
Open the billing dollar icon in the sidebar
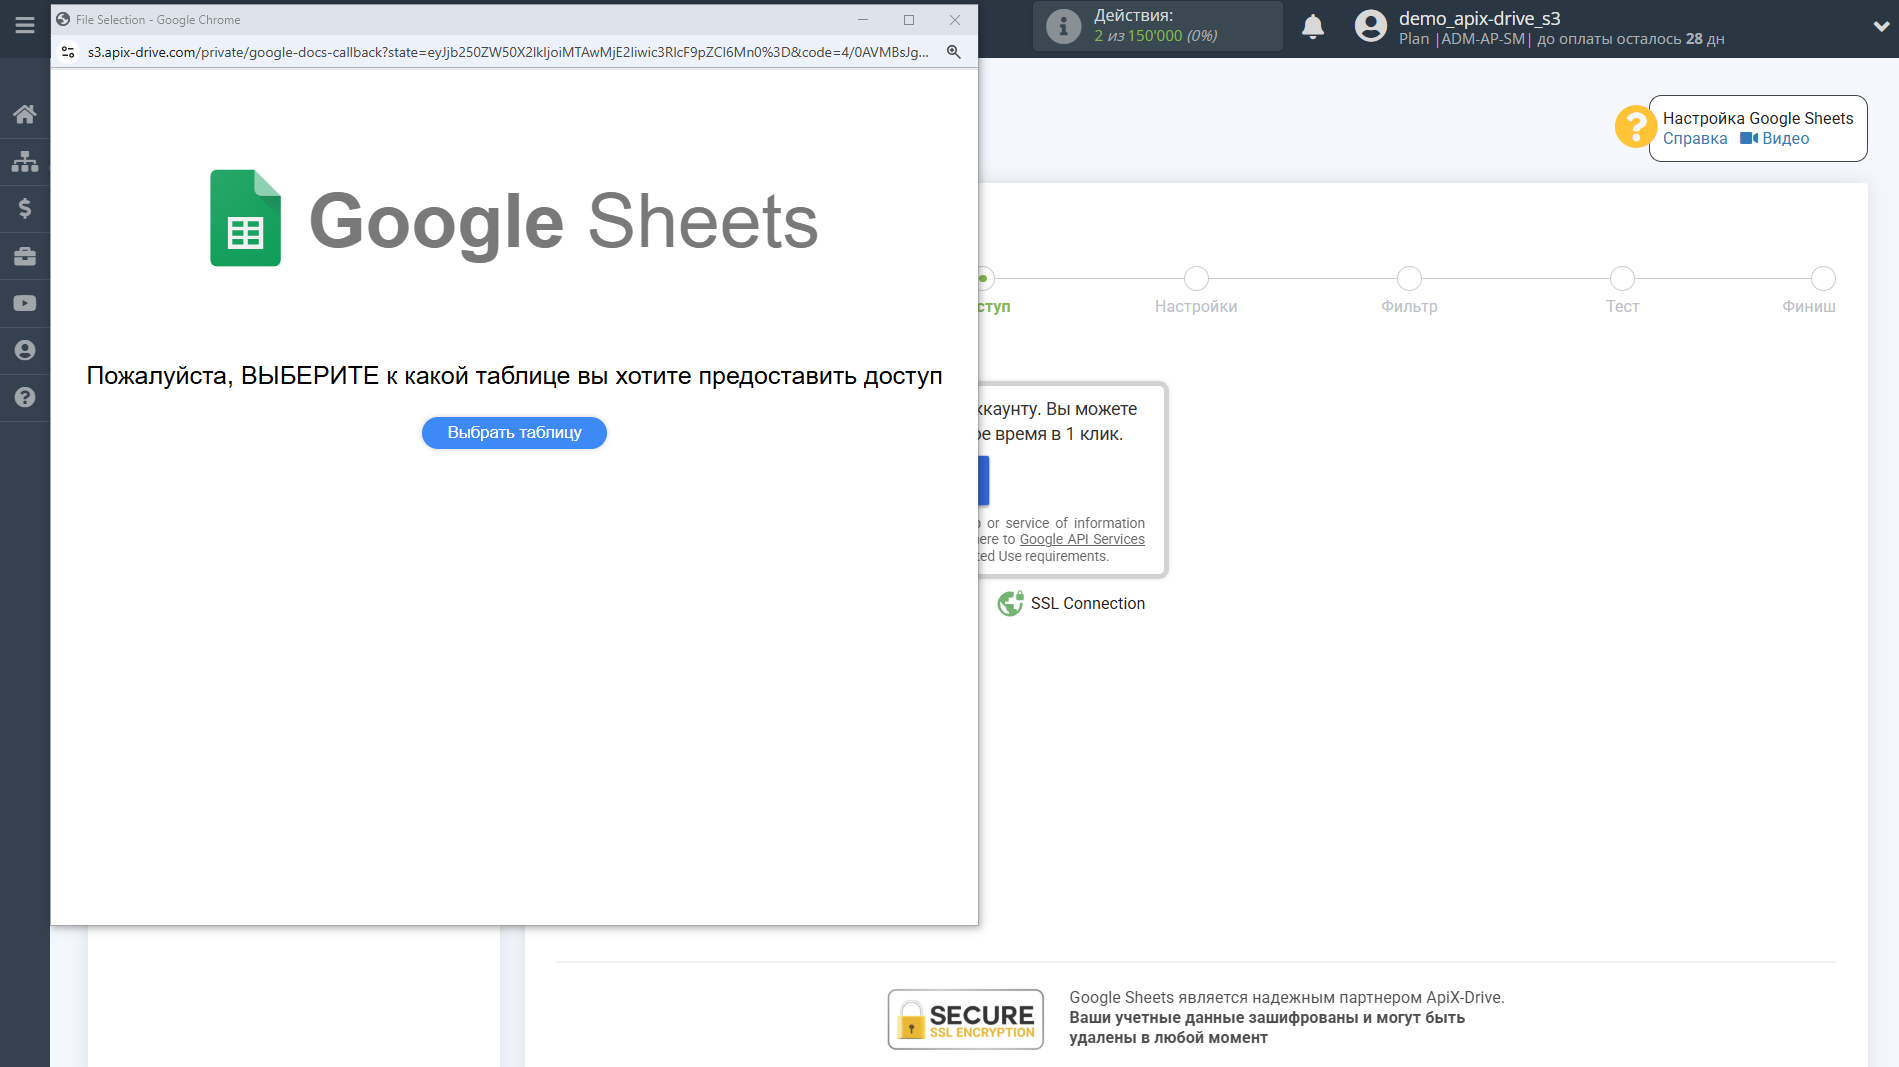pos(25,208)
